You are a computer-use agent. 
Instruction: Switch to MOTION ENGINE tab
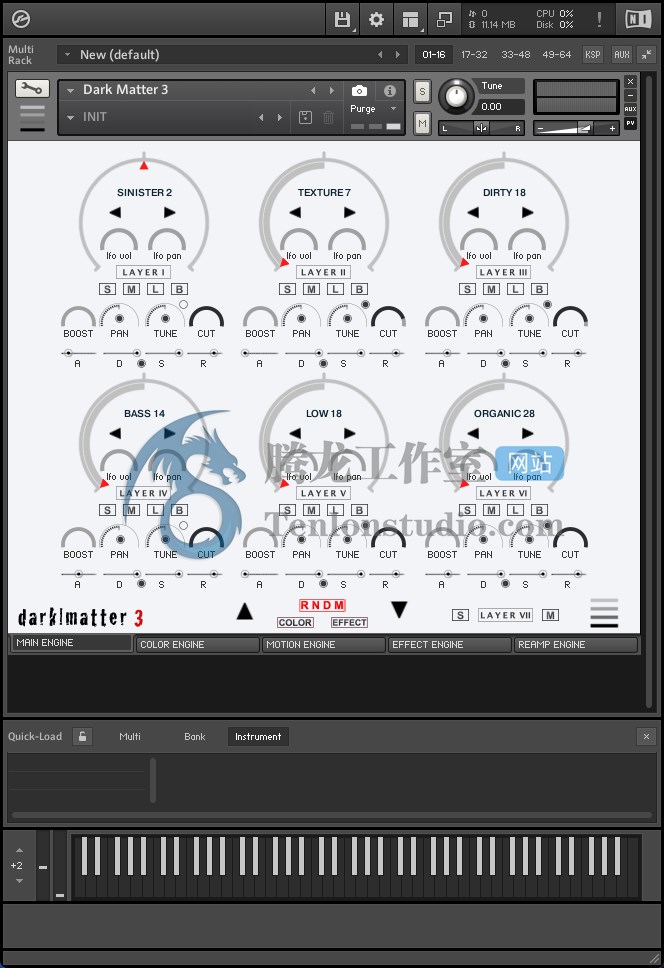coord(324,645)
